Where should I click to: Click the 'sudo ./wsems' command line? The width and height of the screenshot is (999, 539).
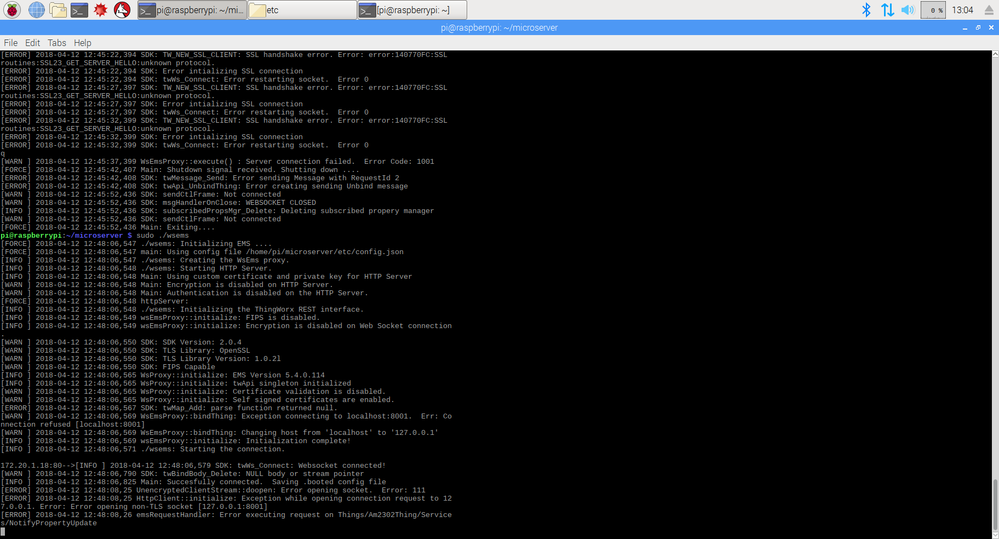95,236
